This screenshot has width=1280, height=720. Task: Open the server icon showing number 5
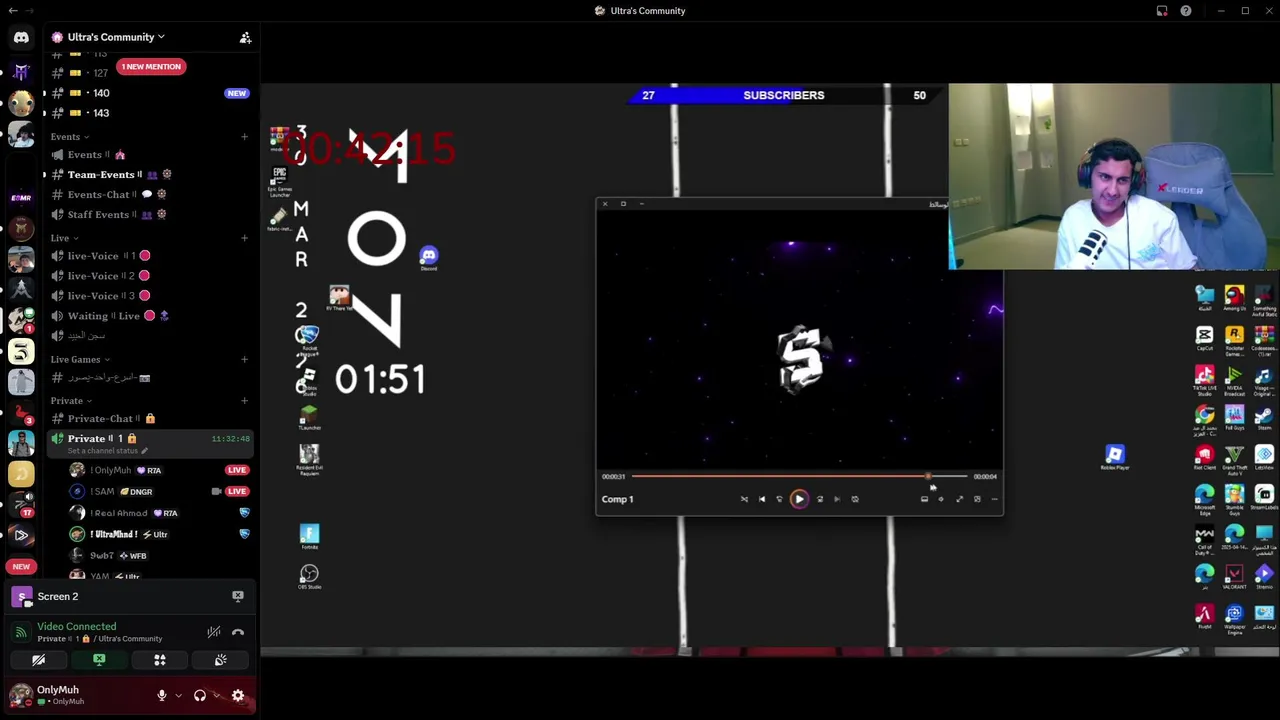[x=21, y=351]
